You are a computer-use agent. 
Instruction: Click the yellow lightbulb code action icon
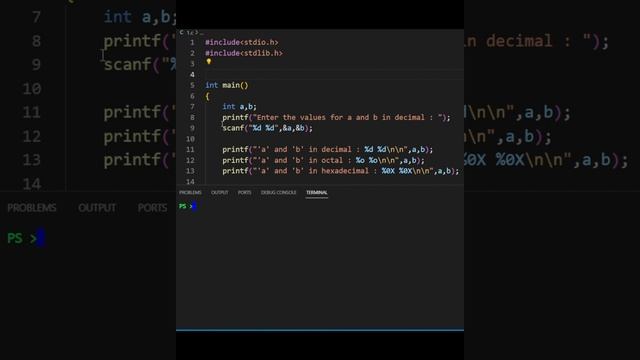(x=209, y=62)
